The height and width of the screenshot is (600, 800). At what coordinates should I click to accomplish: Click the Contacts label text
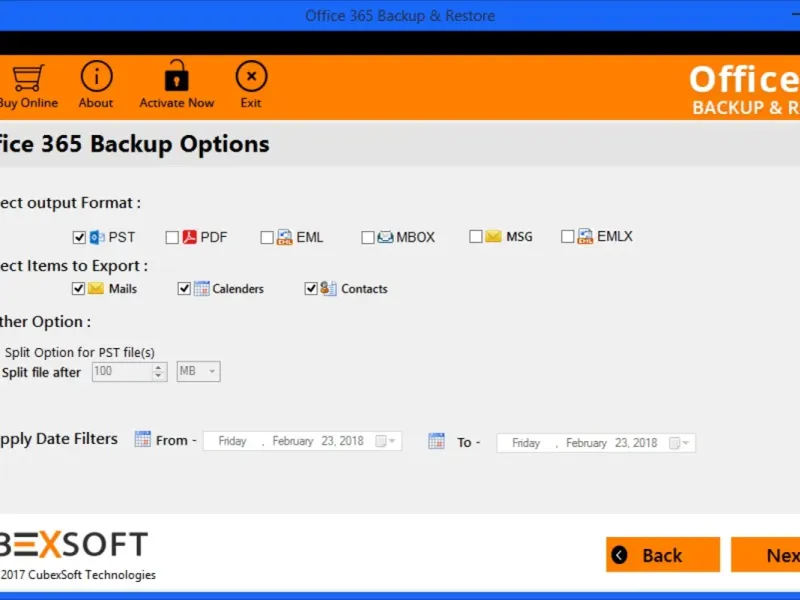[364, 289]
